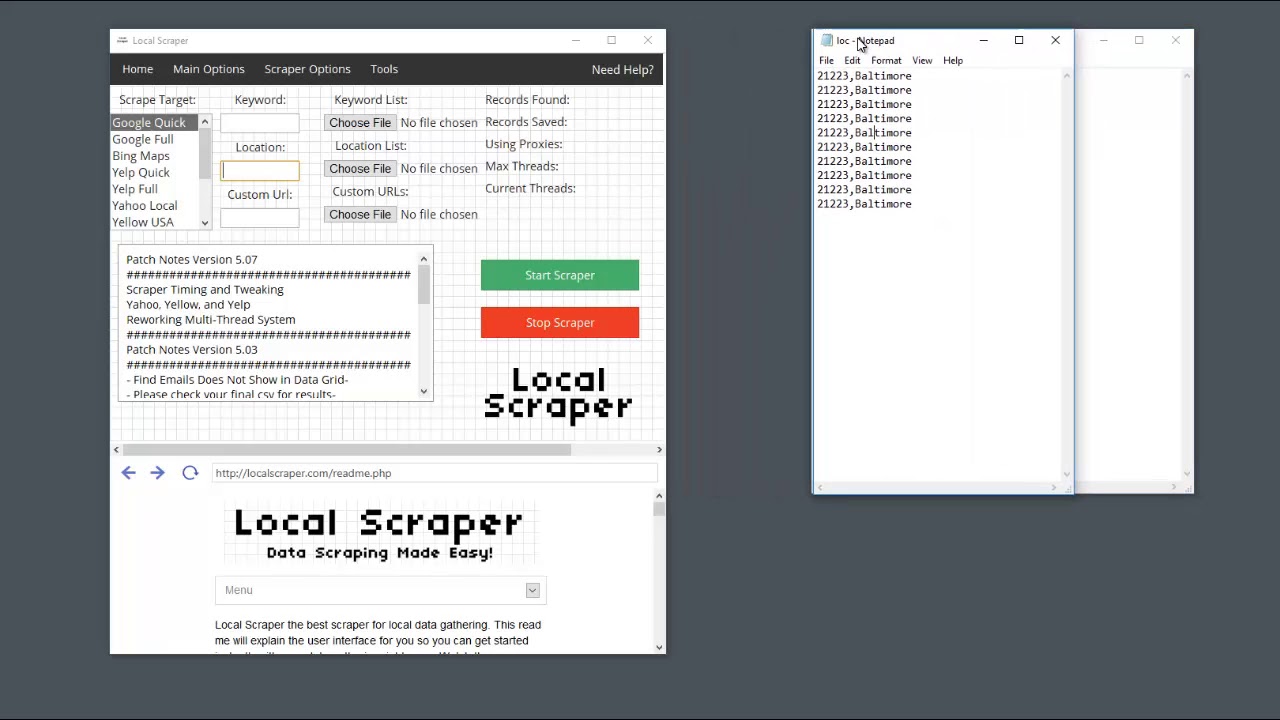The height and width of the screenshot is (720, 1280).
Task: Close the Local Scraper window
Action: click(648, 41)
